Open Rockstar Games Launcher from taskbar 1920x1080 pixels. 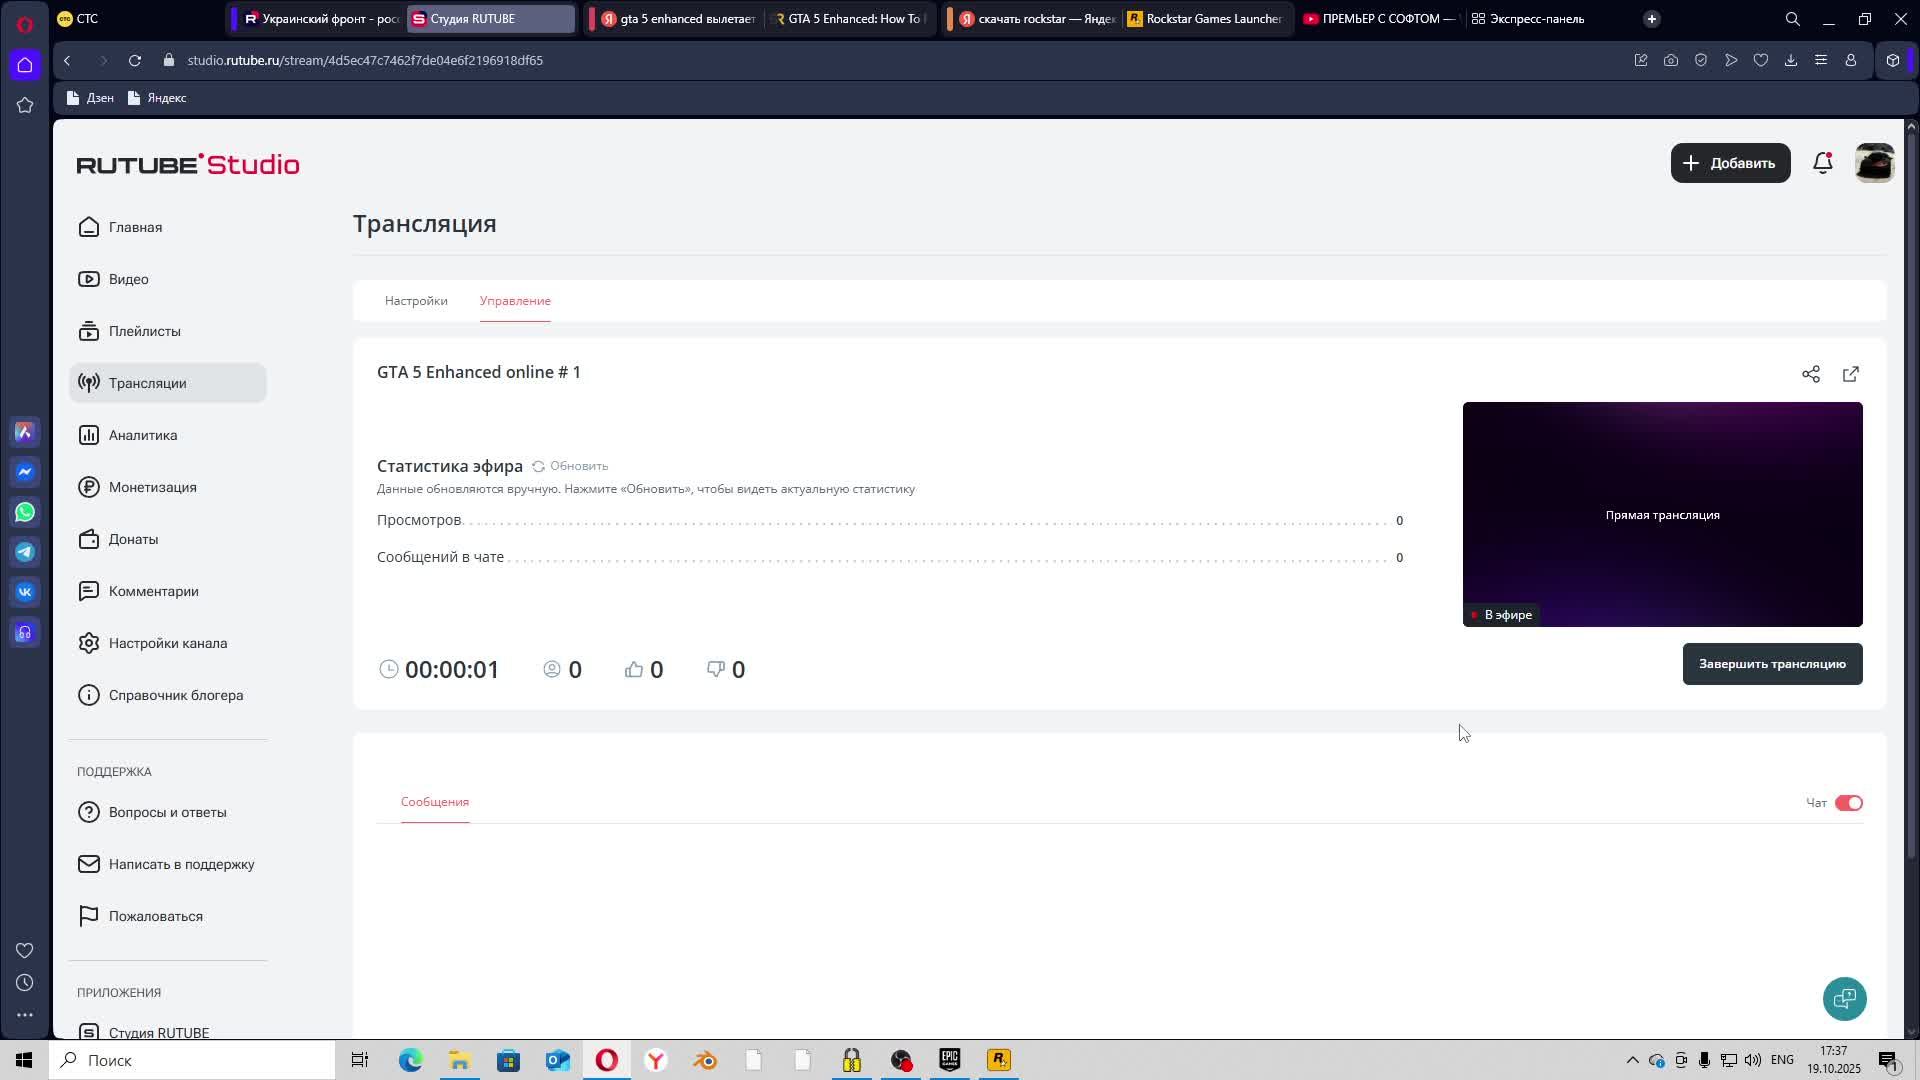[x=998, y=1060]
